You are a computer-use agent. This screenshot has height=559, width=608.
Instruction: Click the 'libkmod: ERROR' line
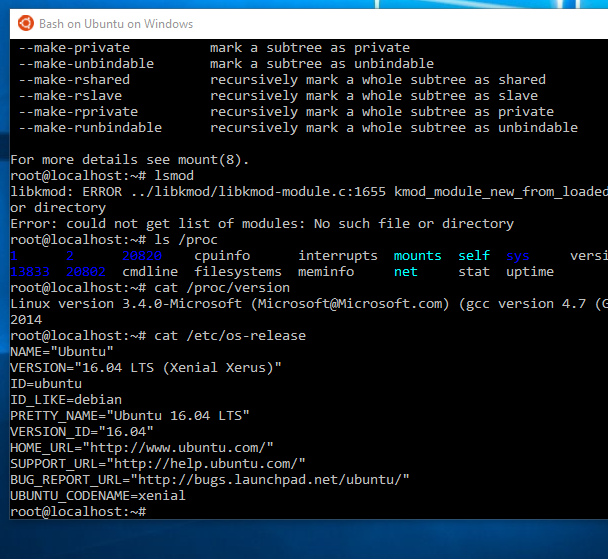tap(309, 192)
